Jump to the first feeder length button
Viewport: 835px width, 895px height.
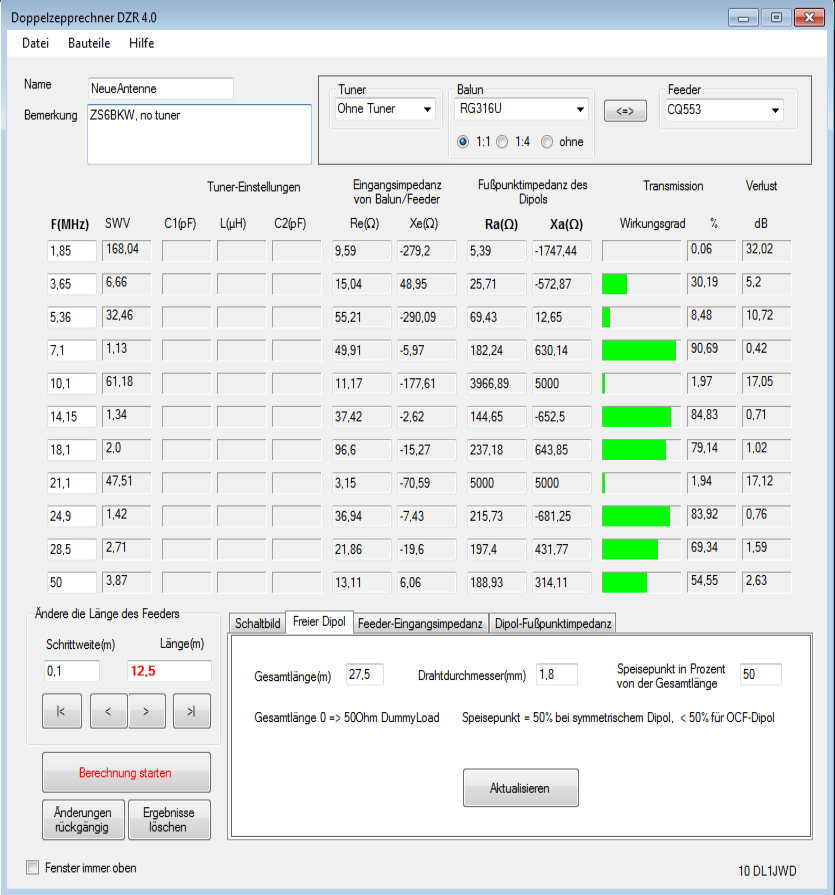62,711
